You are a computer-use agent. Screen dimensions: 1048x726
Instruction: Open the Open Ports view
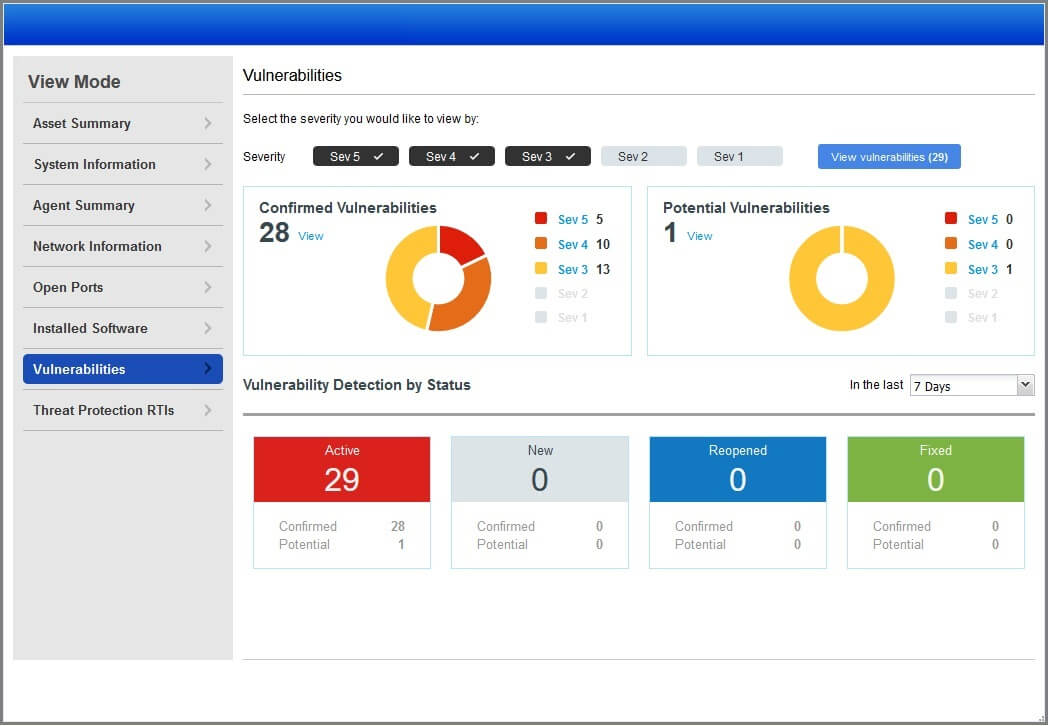(123, 287)
